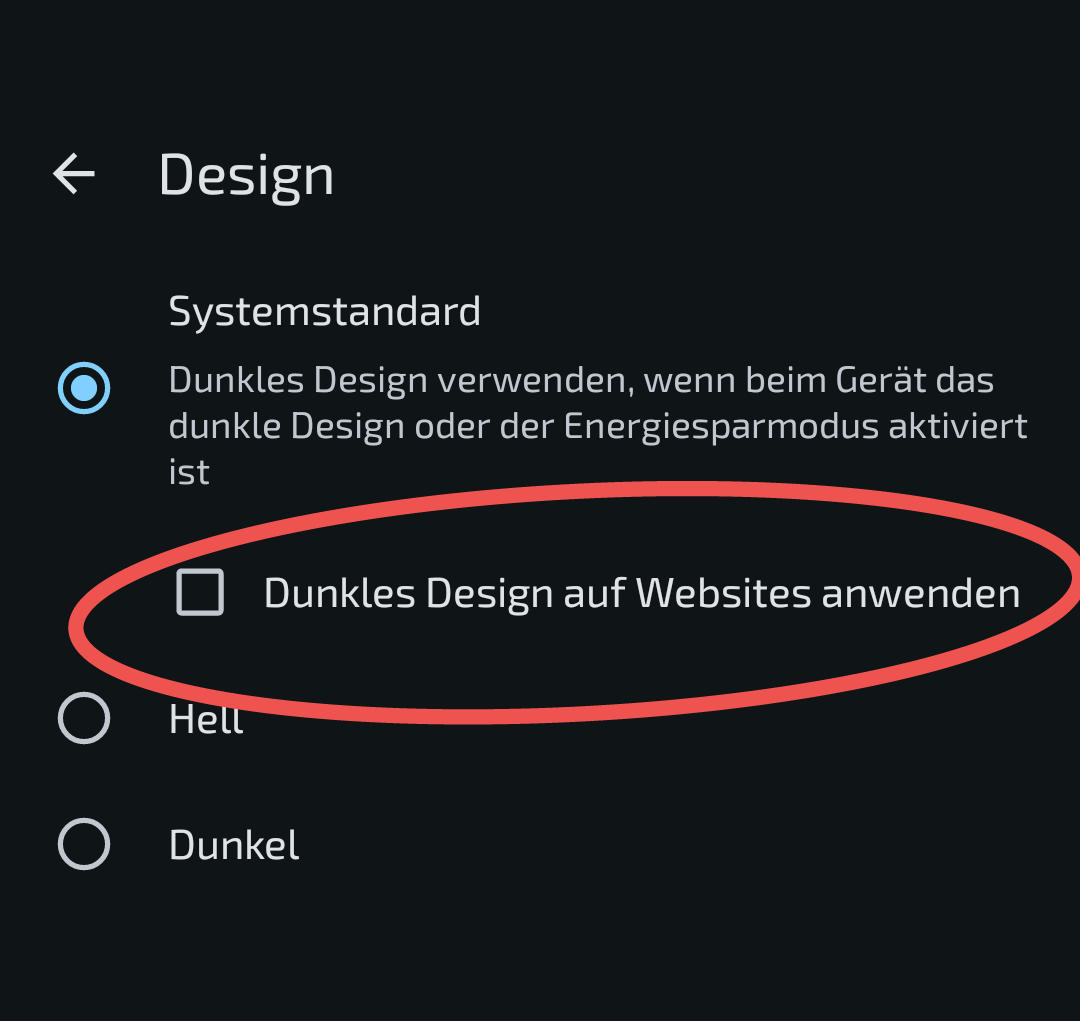The width and height of the screenshot is (1080, 1021).
Task: Go back using the left arrow
Action: pyautogui.click(x=74, y=174)
